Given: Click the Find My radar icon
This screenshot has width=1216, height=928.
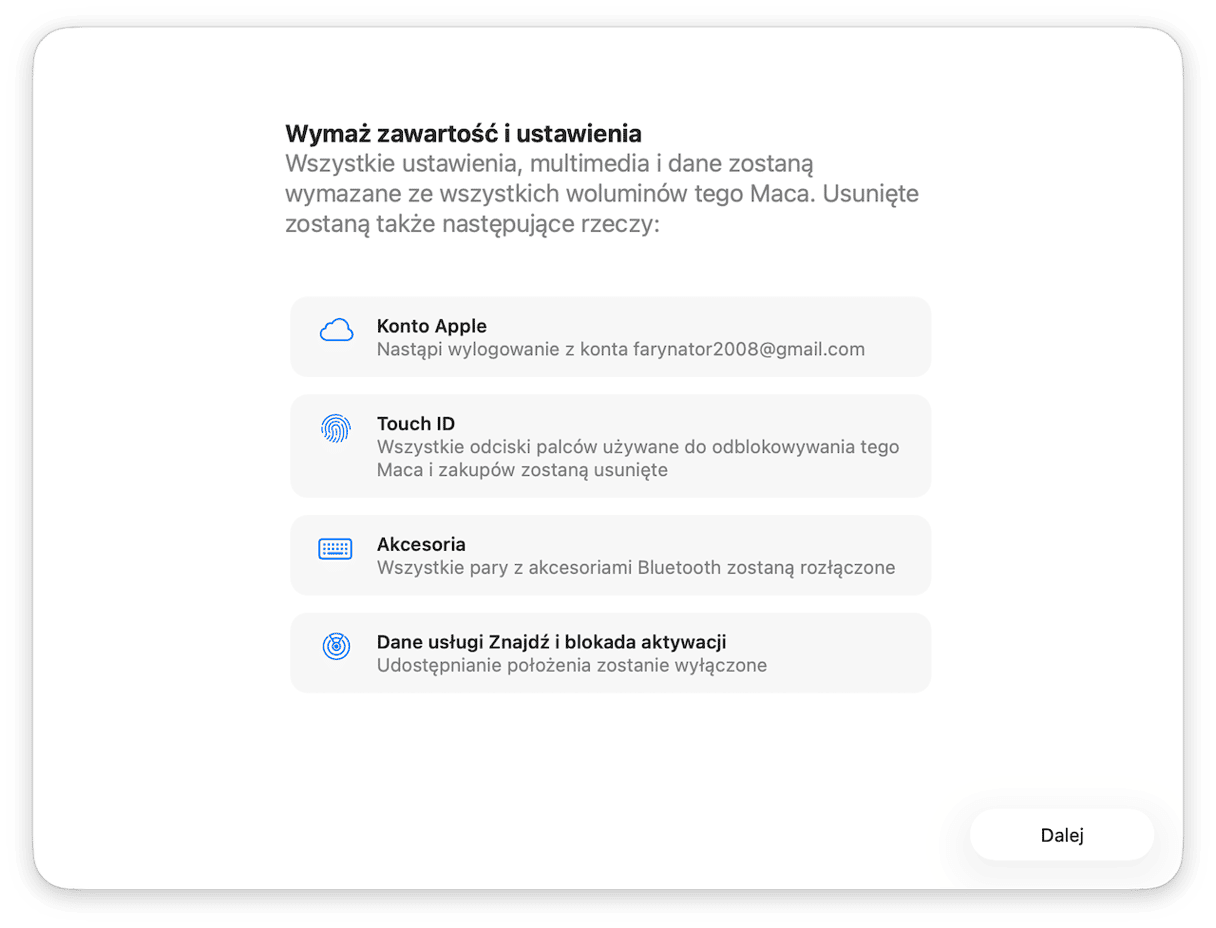Looking at the screenshot, I should (336, 646).
